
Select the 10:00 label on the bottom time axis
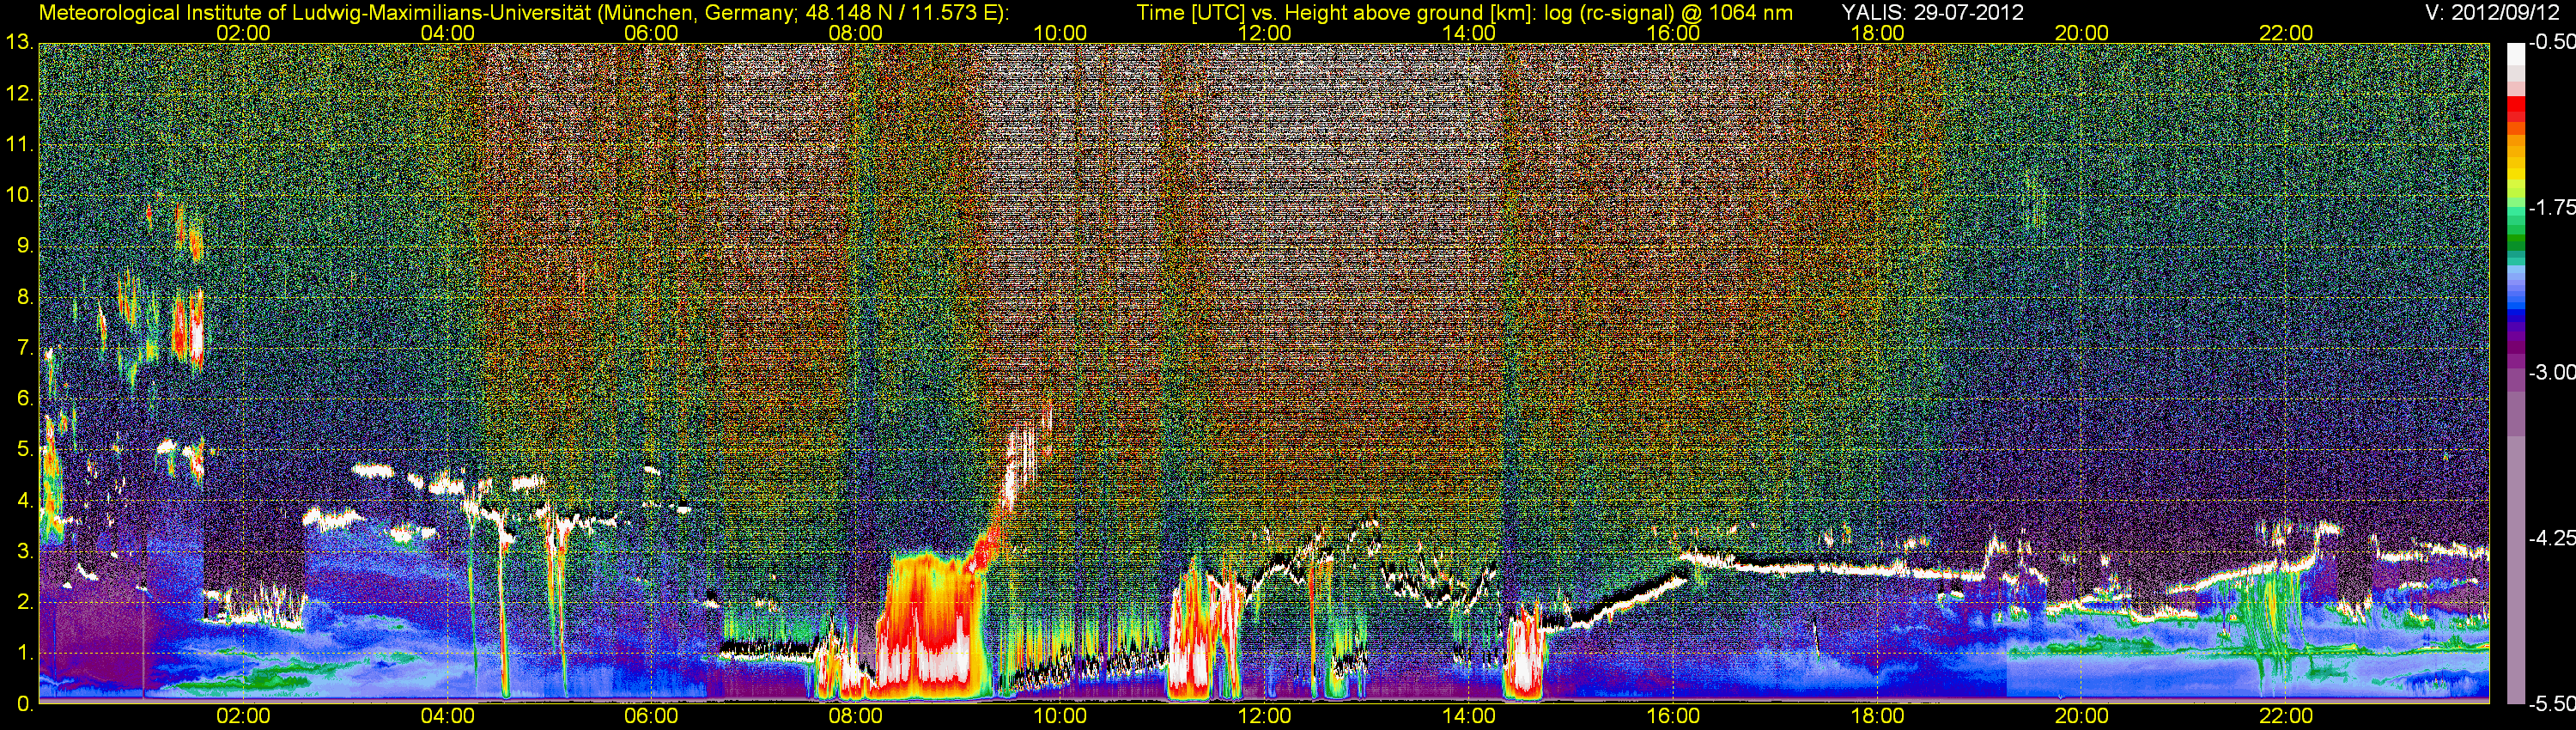(x=1060, y=716)
